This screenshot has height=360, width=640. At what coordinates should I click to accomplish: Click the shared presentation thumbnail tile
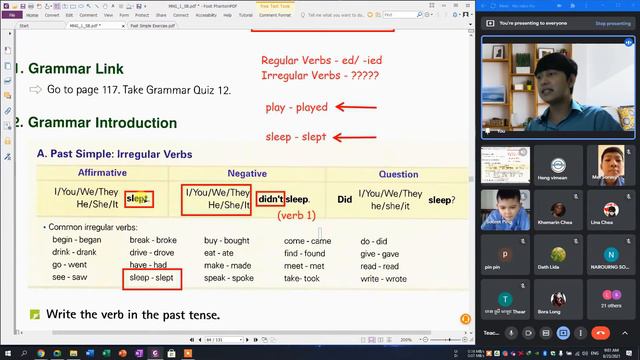coord(505,165)
